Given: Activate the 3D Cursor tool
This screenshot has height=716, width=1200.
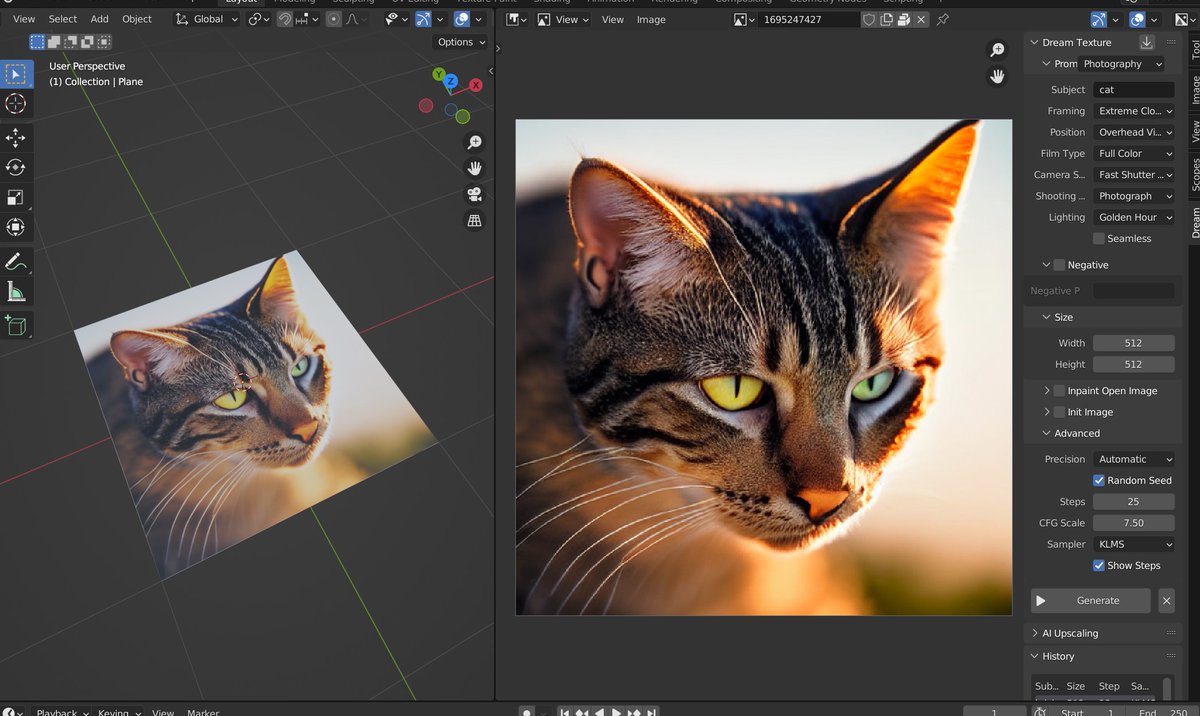Looking at the screenshot, I should [16, 104].
